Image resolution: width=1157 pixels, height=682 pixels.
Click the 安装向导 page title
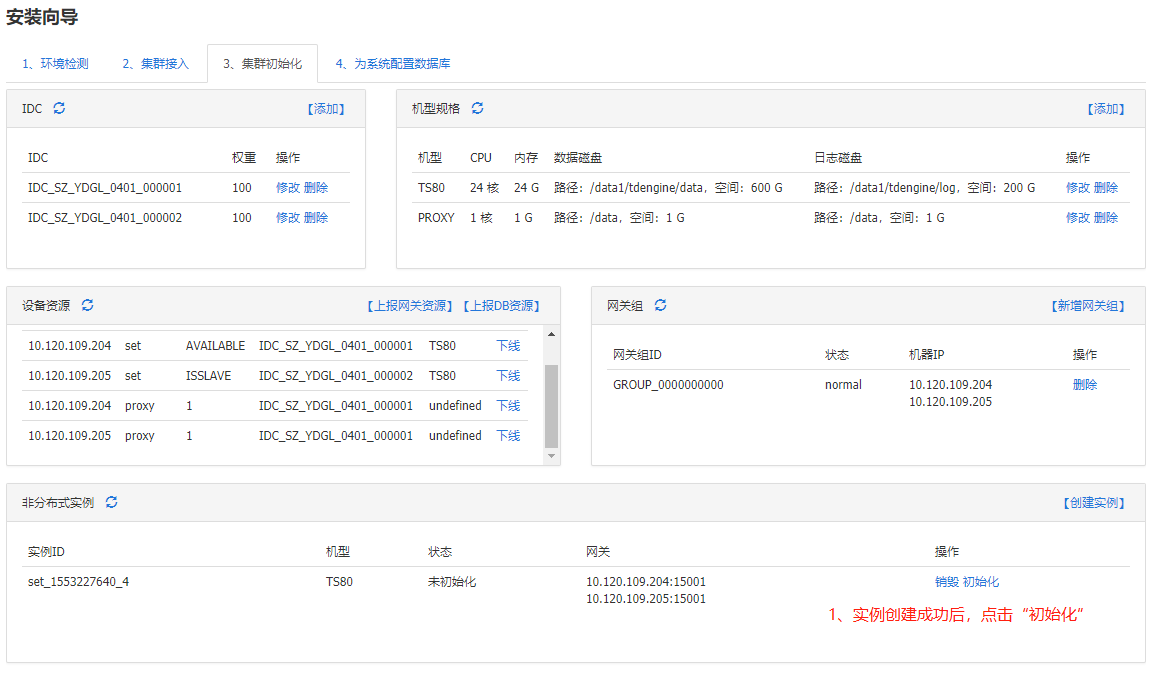(x=42, y=17)
